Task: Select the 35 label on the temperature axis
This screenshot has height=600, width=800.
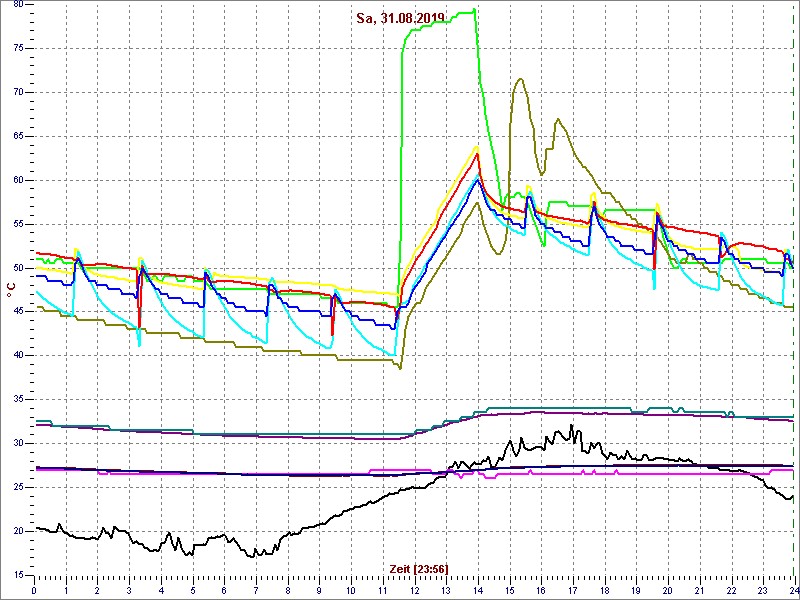Action: coord(19,399)
